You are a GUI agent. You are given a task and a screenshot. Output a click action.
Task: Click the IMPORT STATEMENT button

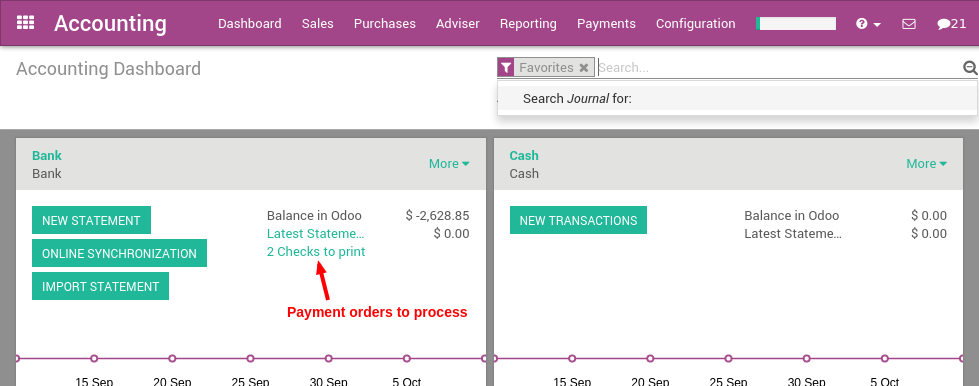coord(101,287)
